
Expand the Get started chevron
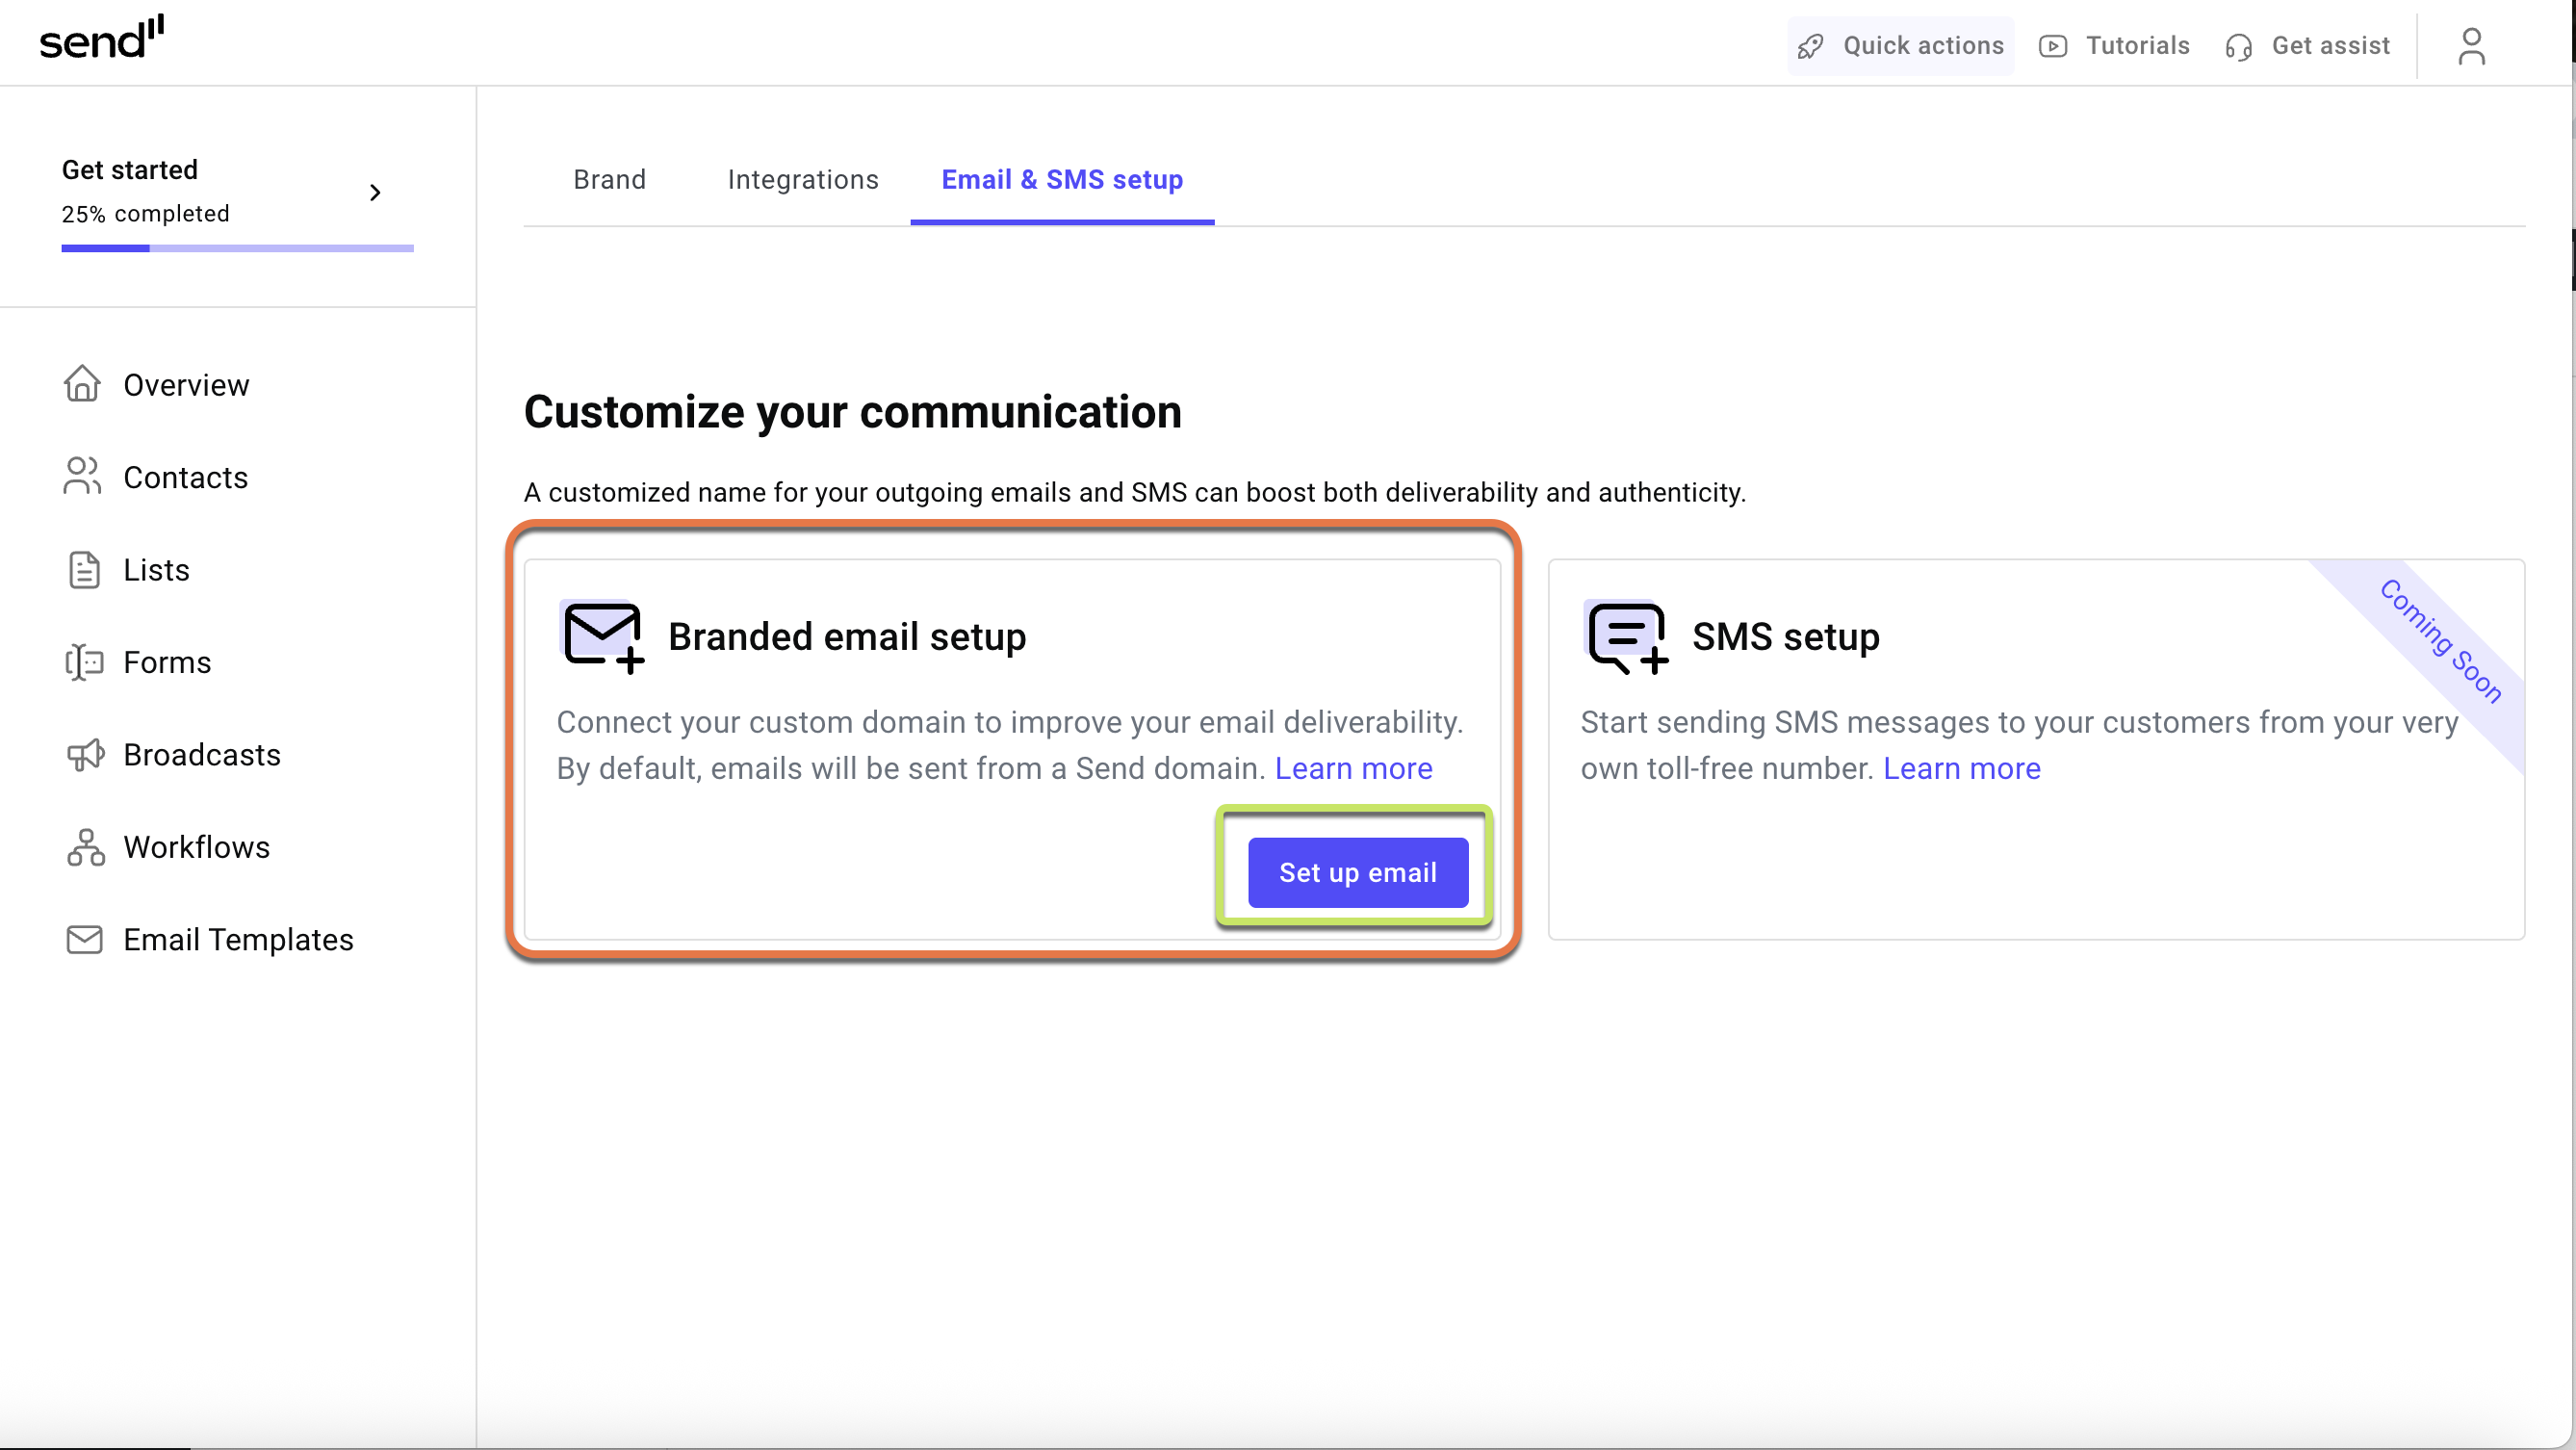375,192
